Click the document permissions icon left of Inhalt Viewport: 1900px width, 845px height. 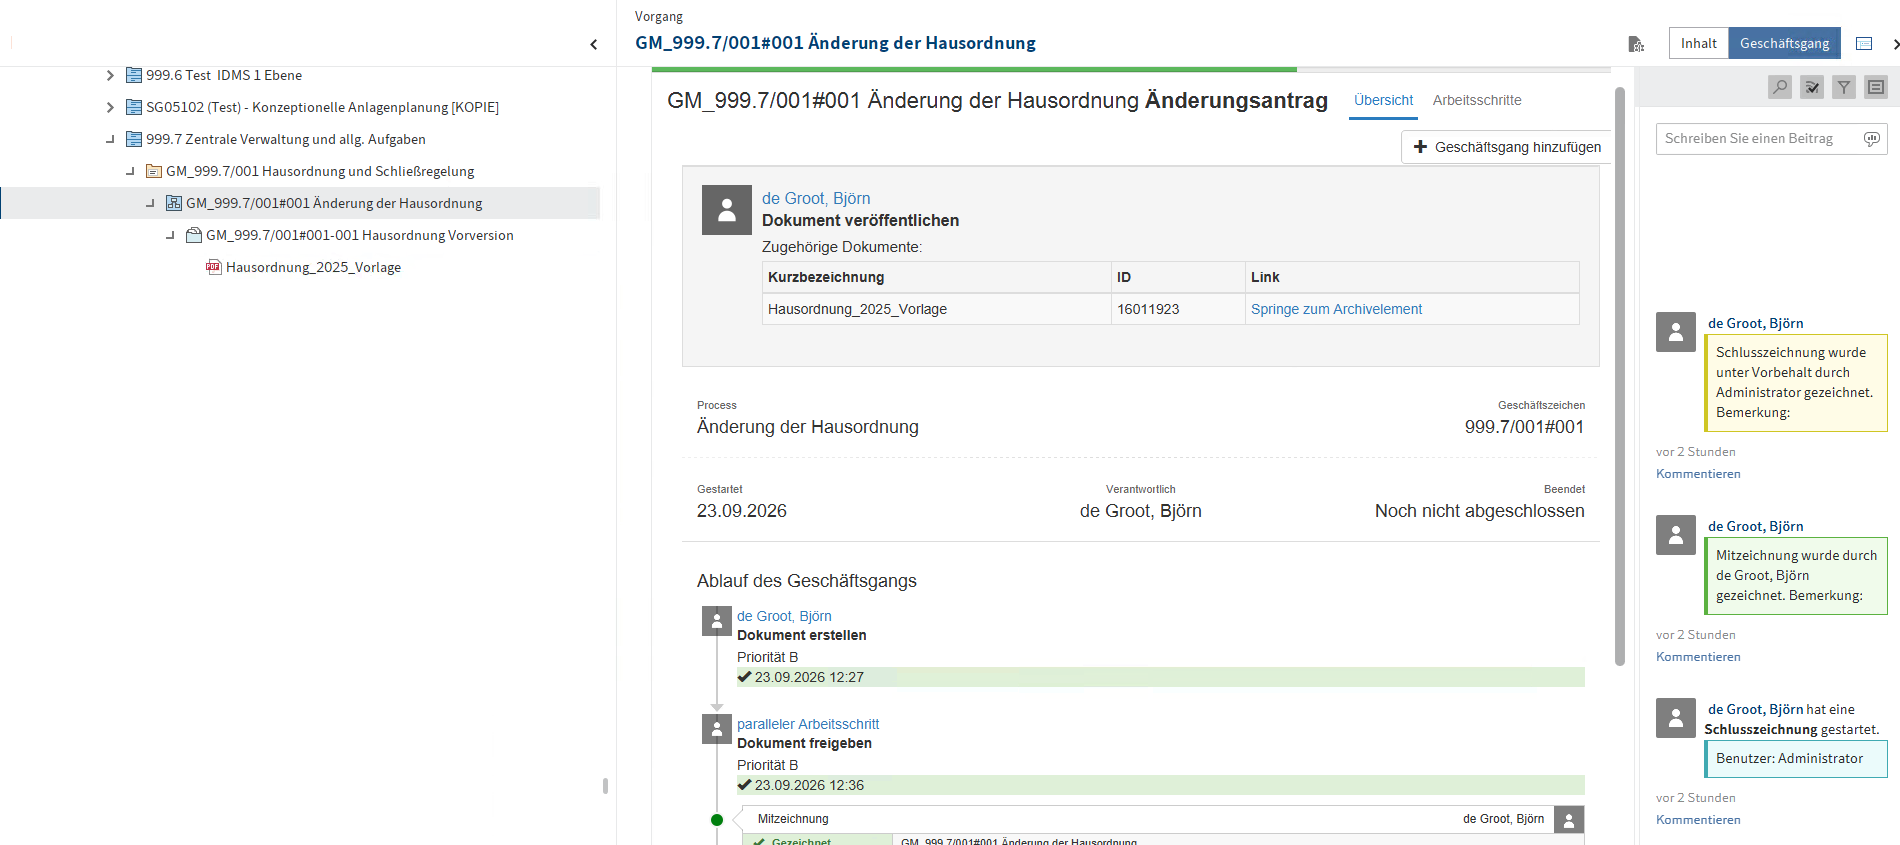[1636, 44]
